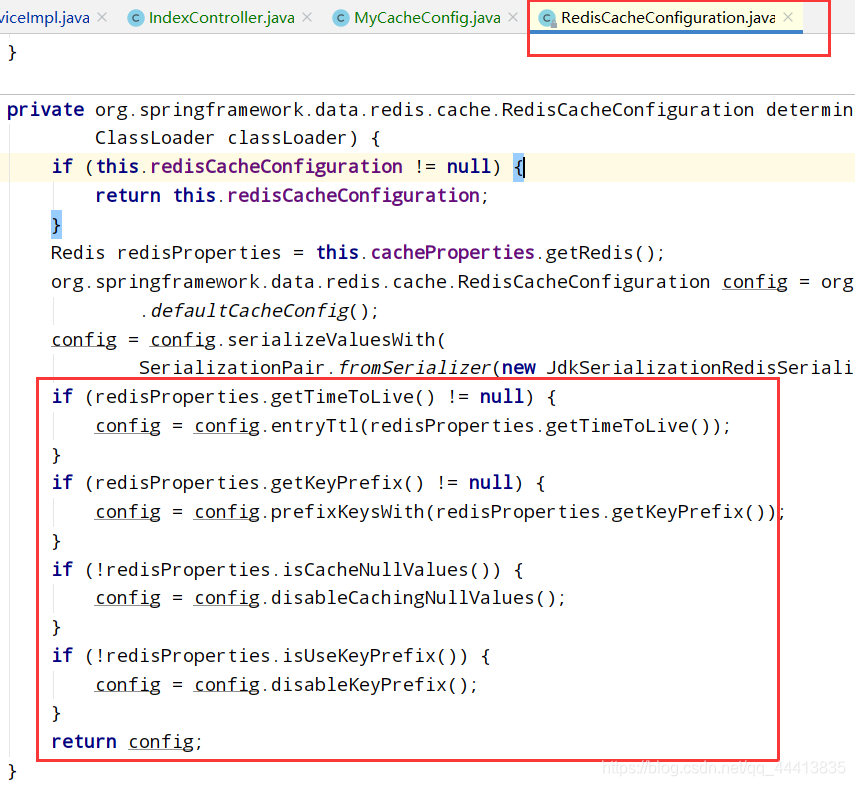Click '!redisProperties.isUseKeyPrefix()' condition

[281, 656]
